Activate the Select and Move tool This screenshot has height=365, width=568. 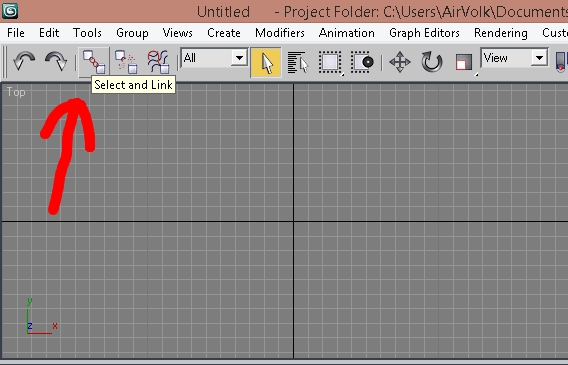pyautogui.click(x=400, y=62)
